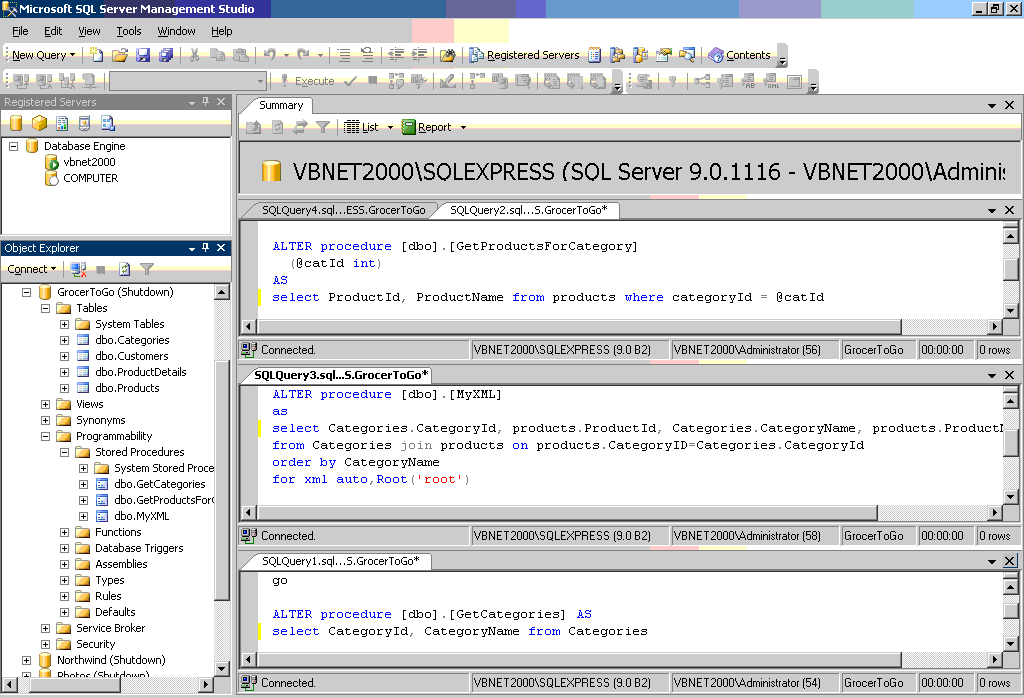Screen dimensions: 1024x698
Task: Collapse the GrocerToGo database node
Action: coord(26,293)
